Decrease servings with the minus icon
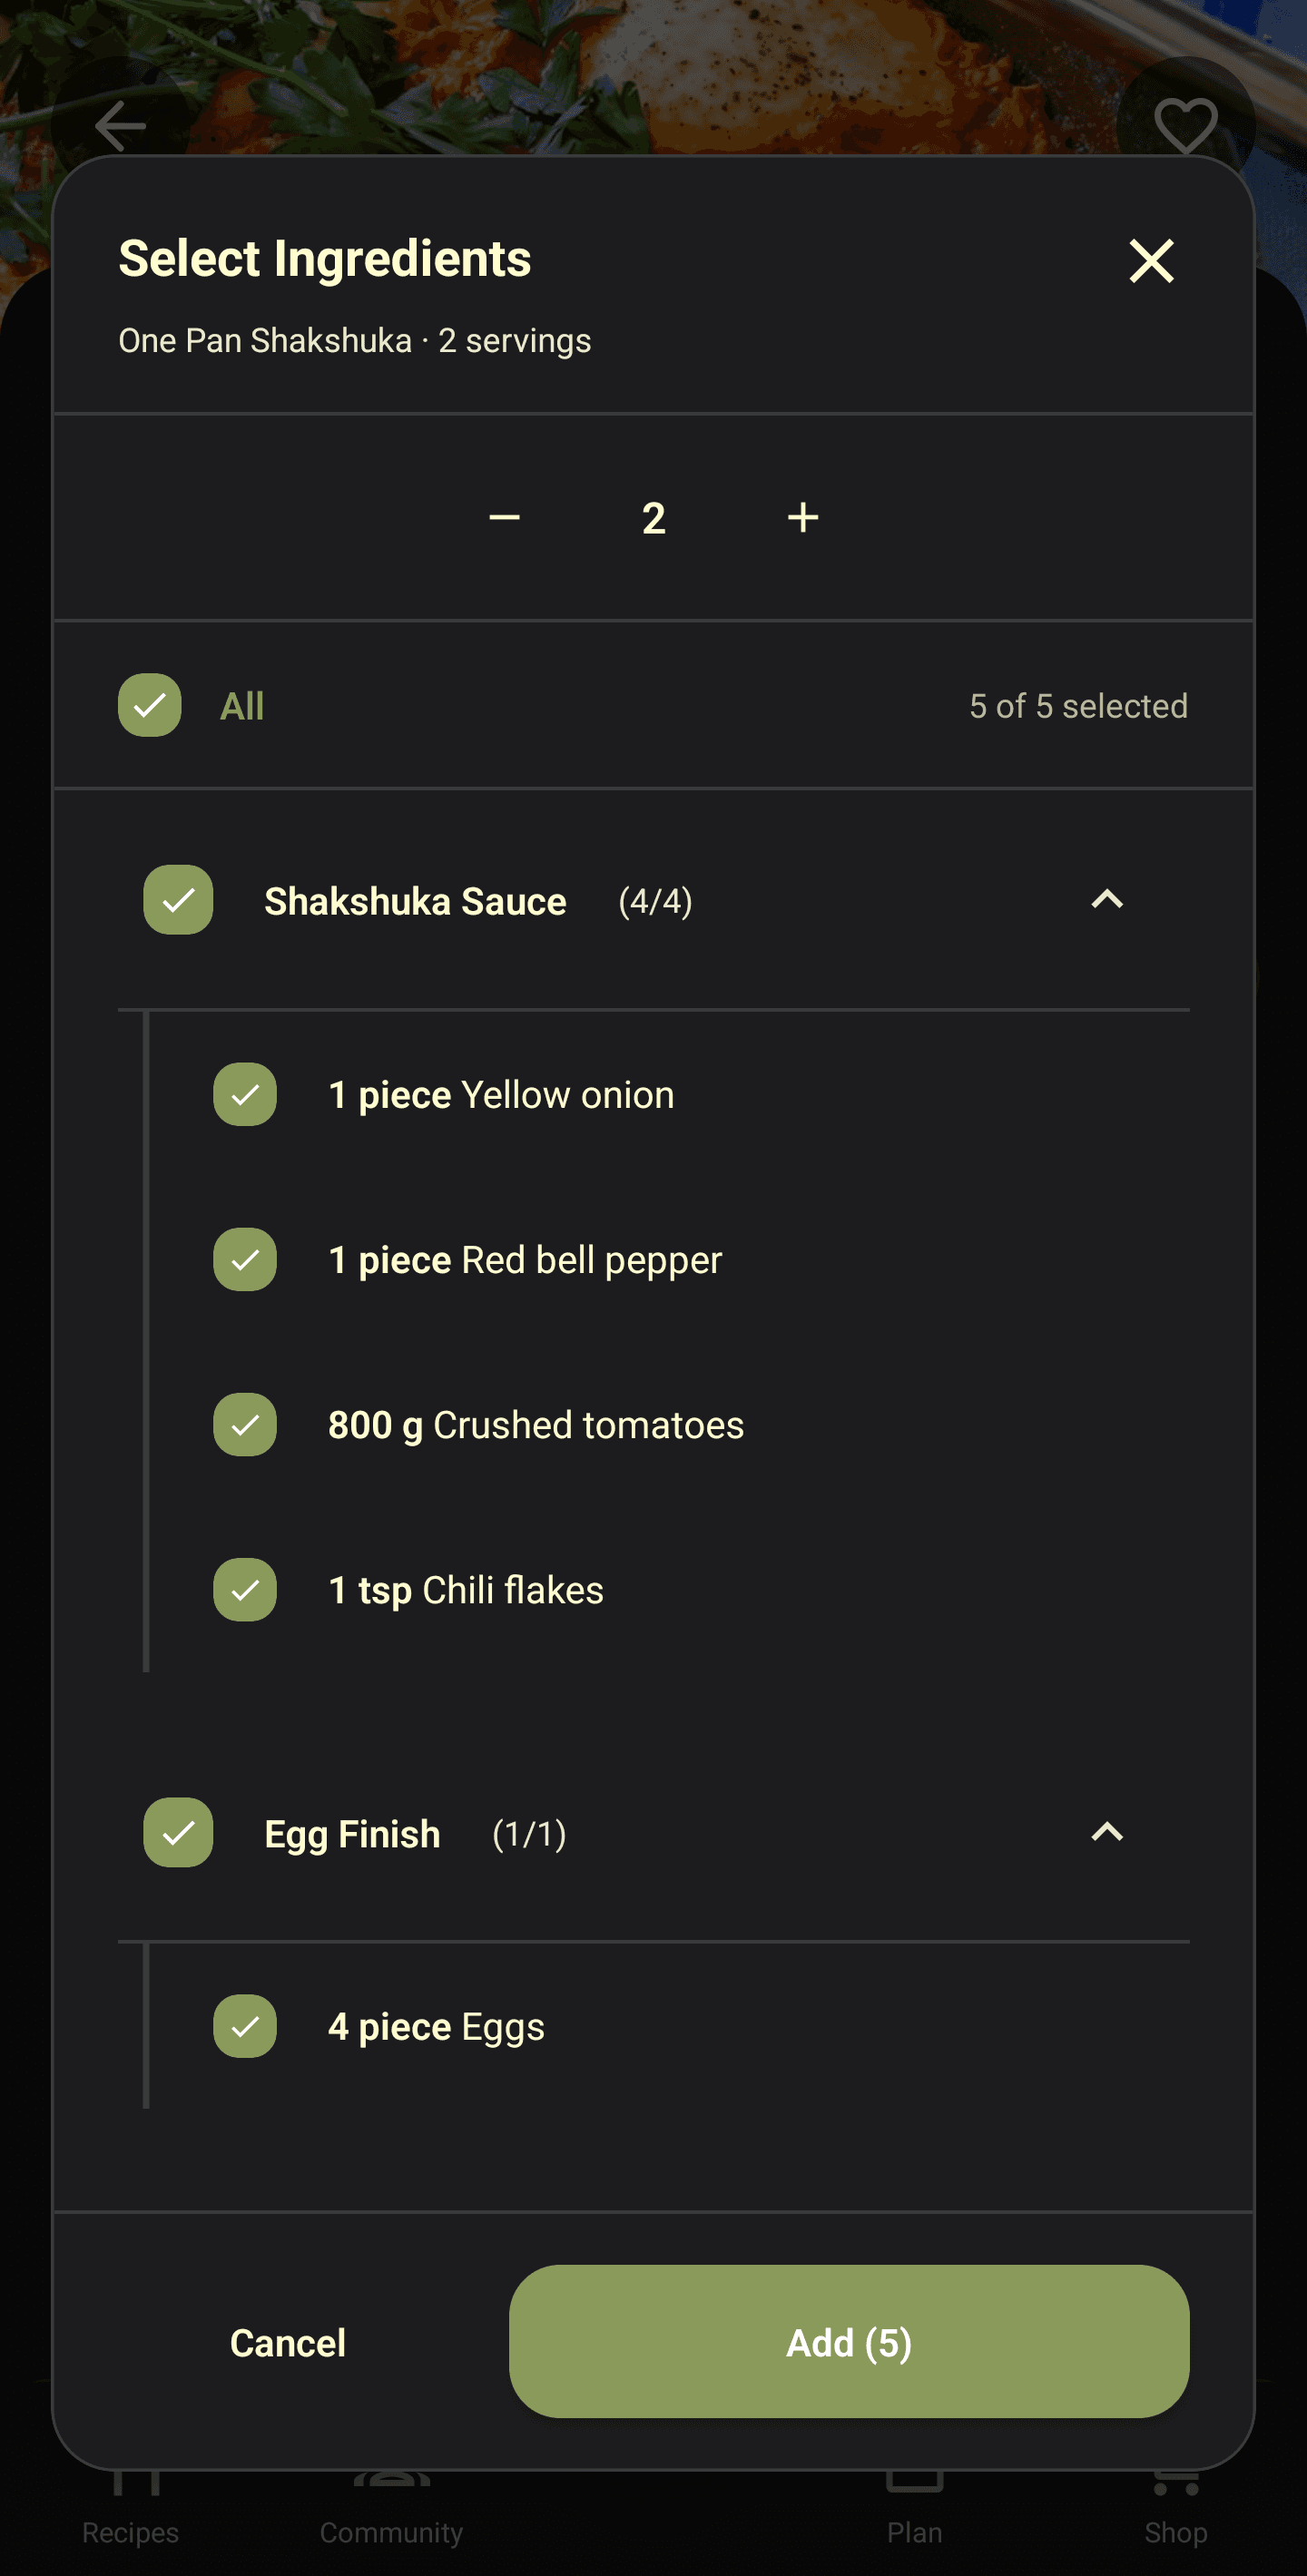The width and height of the screenshot is (1307, 2576). [x=504, y=518]
